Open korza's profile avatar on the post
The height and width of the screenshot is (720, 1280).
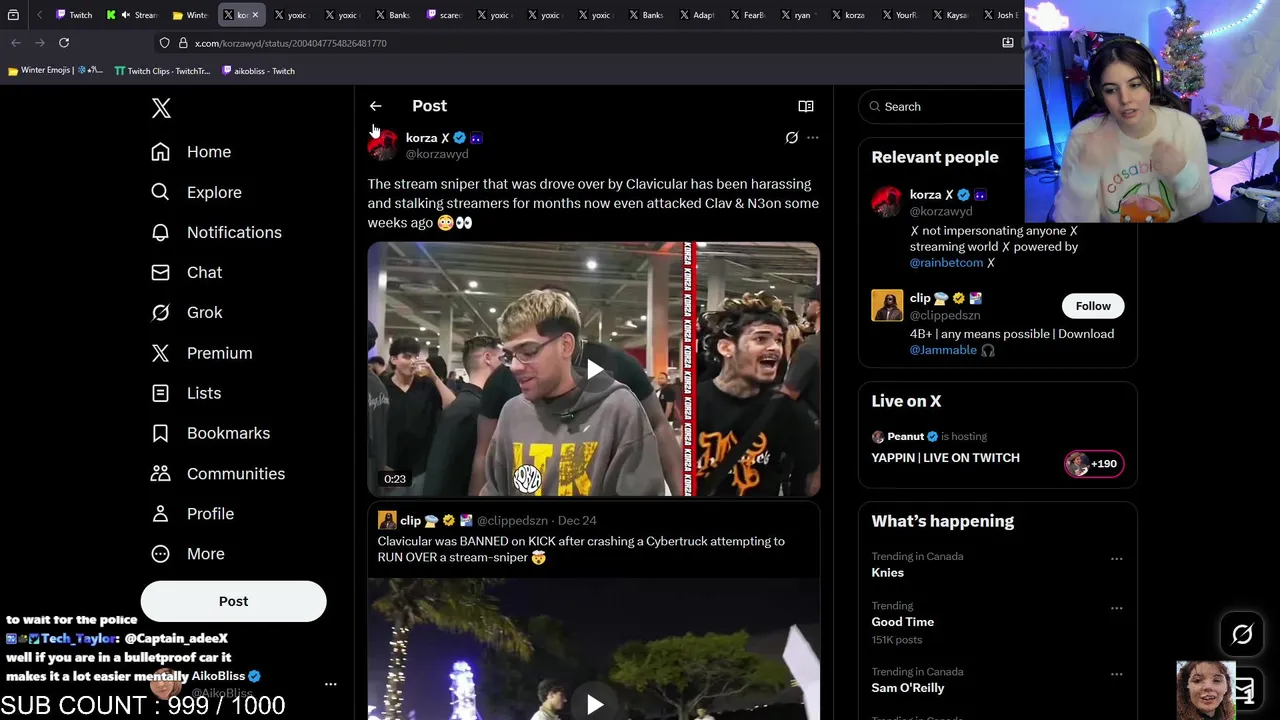pos(383,145)
